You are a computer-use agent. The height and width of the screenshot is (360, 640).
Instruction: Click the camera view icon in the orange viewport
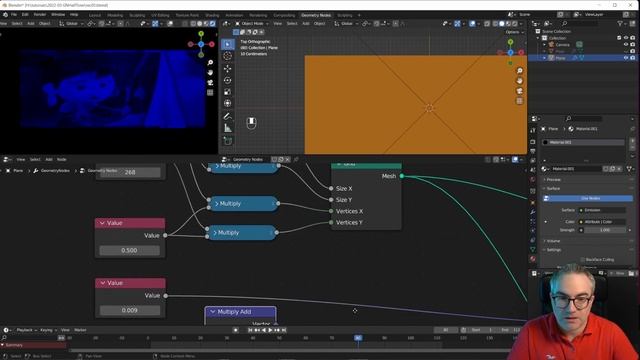tap(520, 91)
